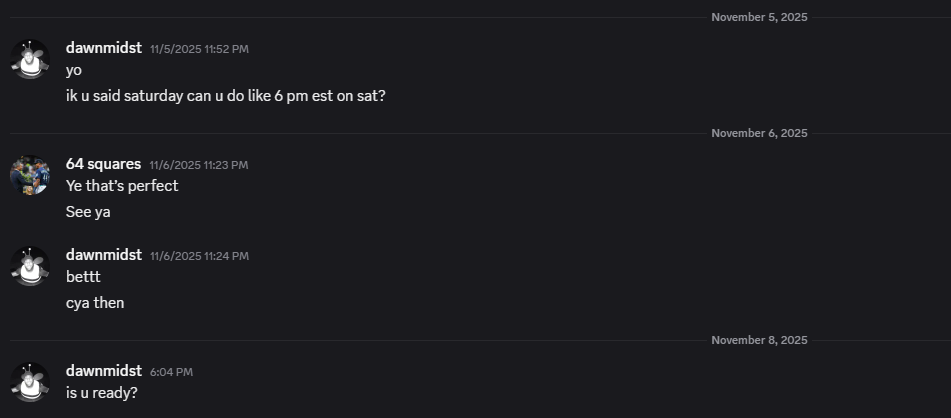Click dawnmidst's avatar beside "is u ready?"
The image size is (951, 418).
click(x=30, y=382)
